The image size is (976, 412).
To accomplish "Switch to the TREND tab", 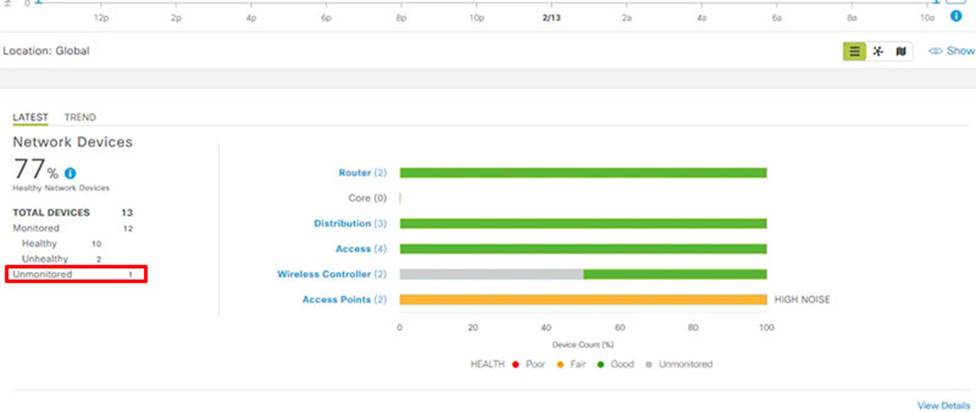I will [80, 117].
